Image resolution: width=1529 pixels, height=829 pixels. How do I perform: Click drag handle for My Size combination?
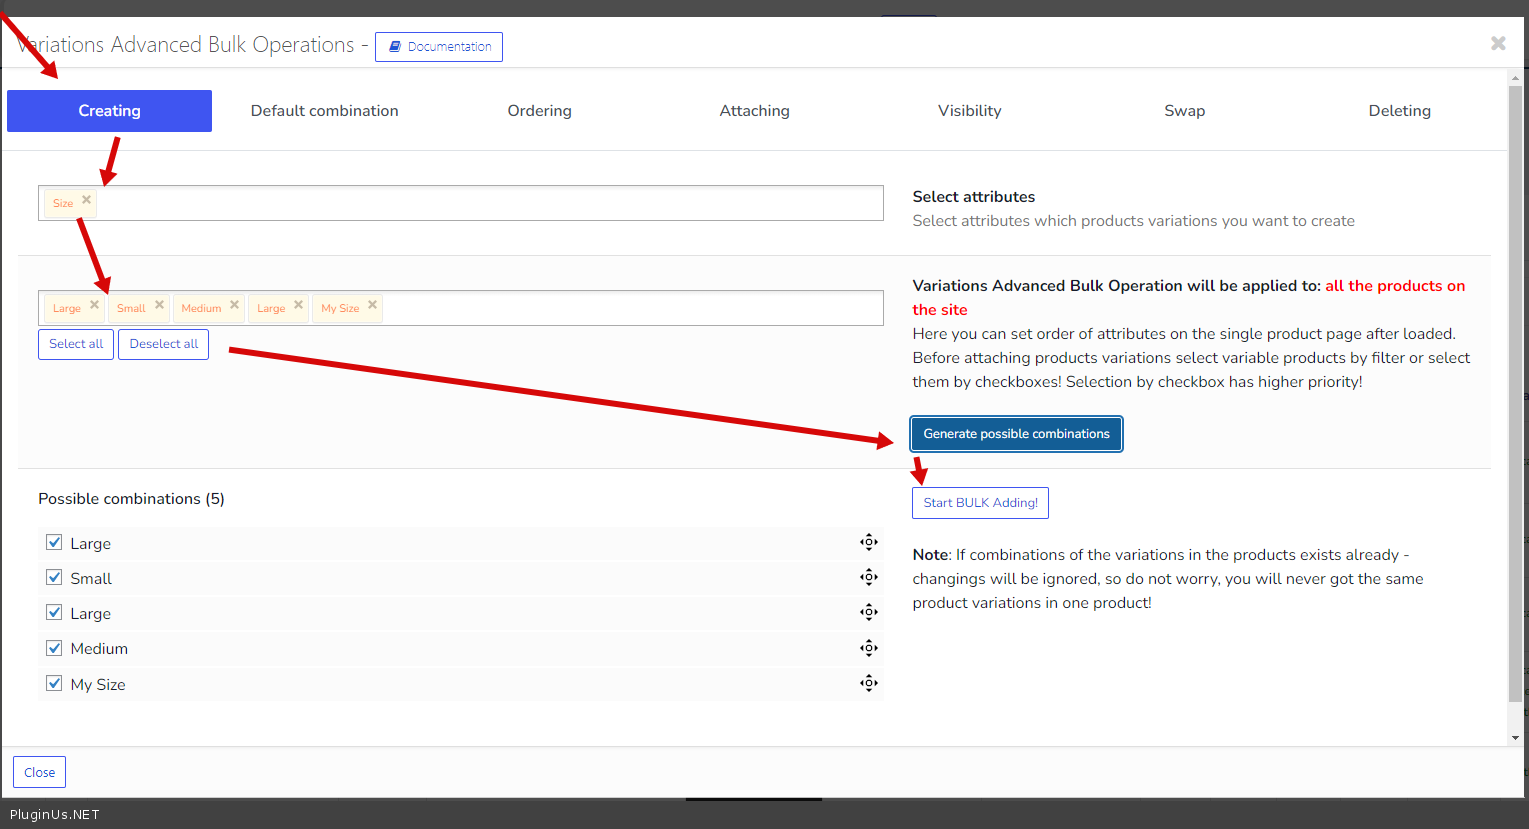[868, 683]
